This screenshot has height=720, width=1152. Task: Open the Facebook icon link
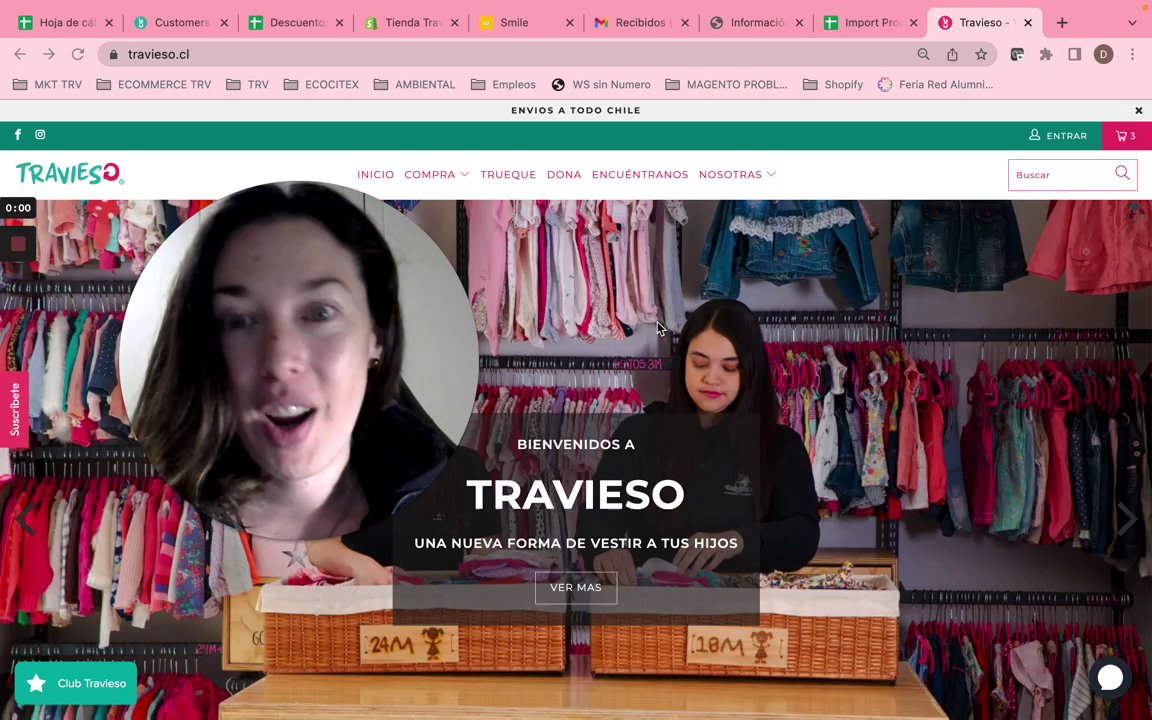pos(18,134)
